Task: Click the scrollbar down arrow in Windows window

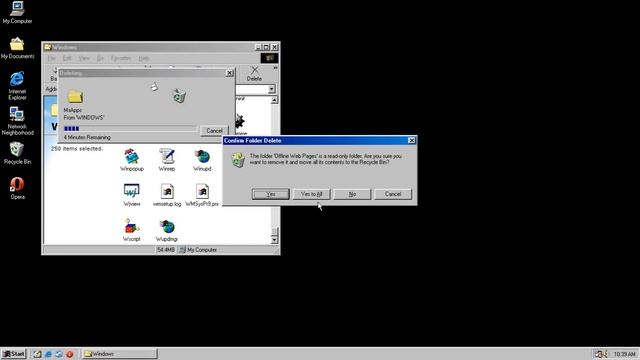Action: pyautogui.click(x=274, y=240)
